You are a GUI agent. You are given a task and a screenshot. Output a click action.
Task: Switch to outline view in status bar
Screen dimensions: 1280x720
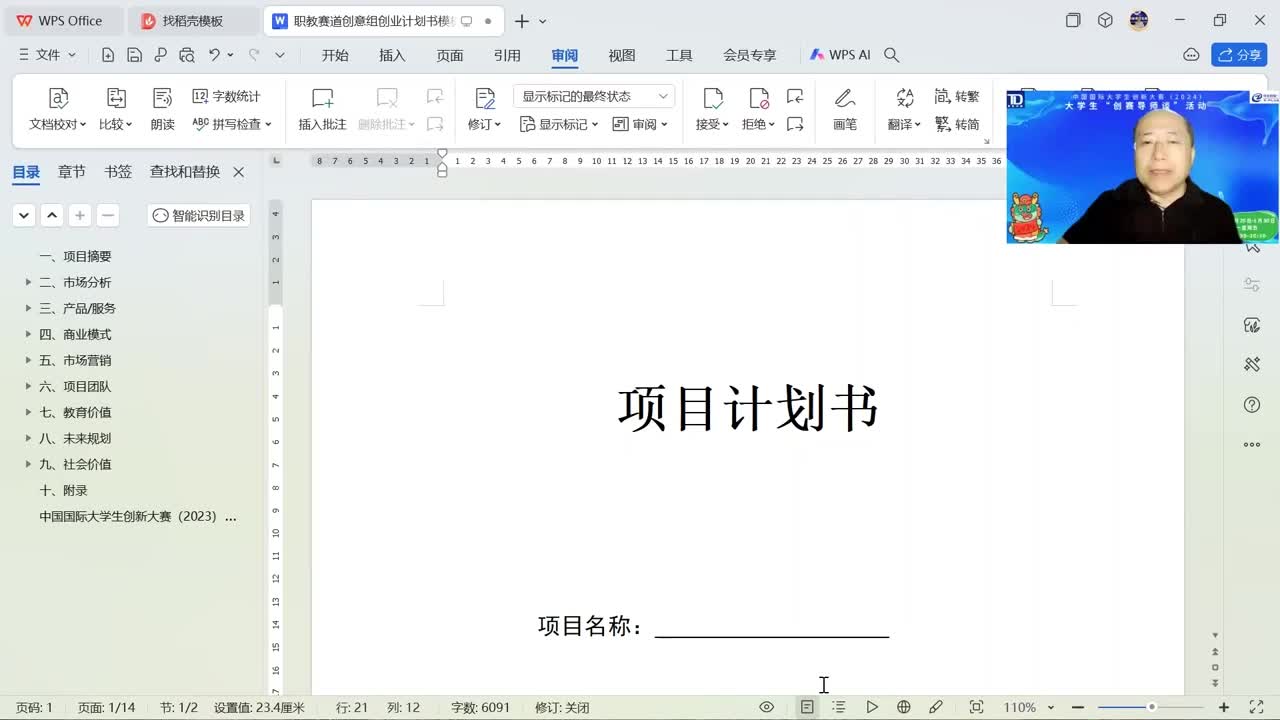[839, 707]
